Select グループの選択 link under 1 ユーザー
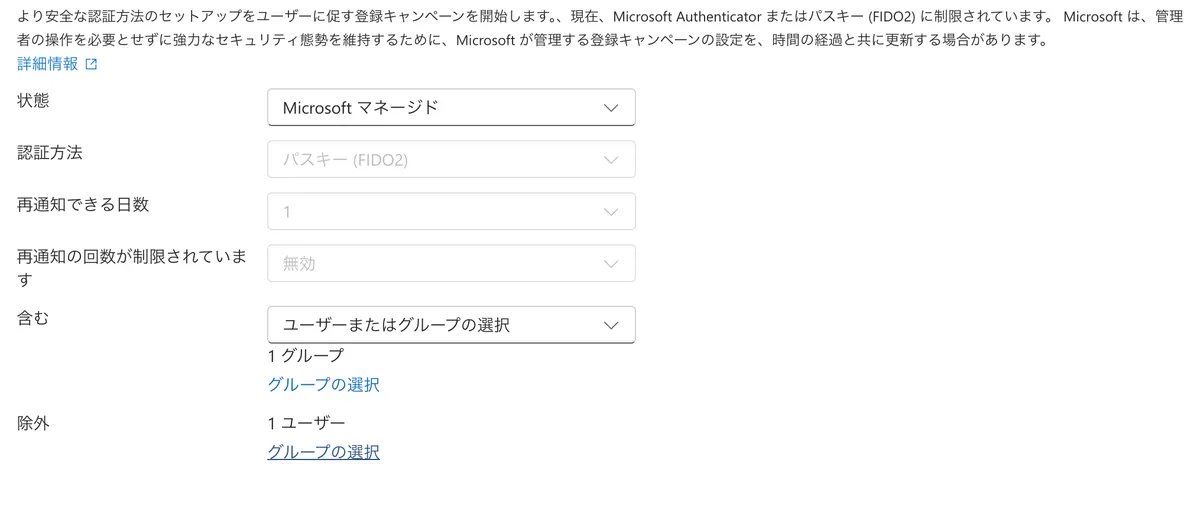Viewport: 1200px width, 530px height. point(324,452)
